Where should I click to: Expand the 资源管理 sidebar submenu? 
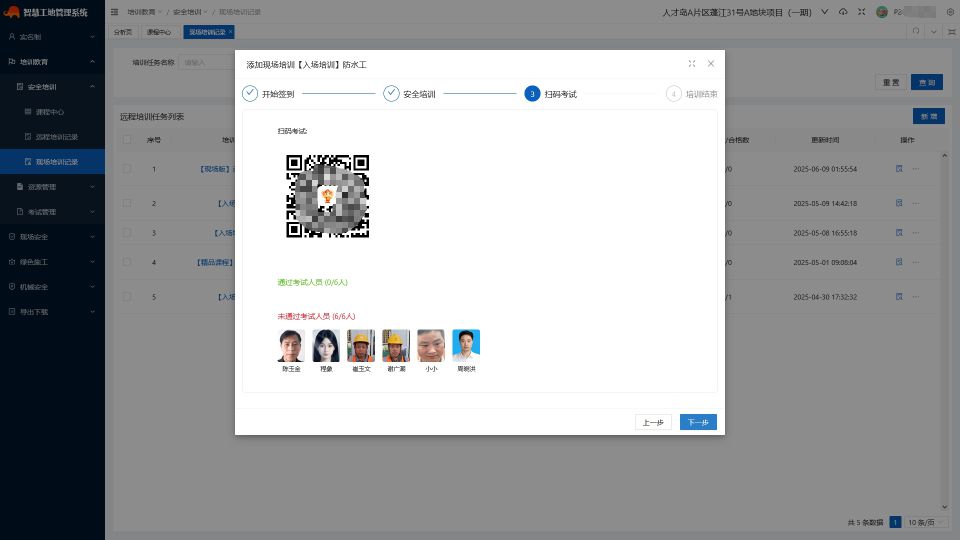click(x=52, y=187)
